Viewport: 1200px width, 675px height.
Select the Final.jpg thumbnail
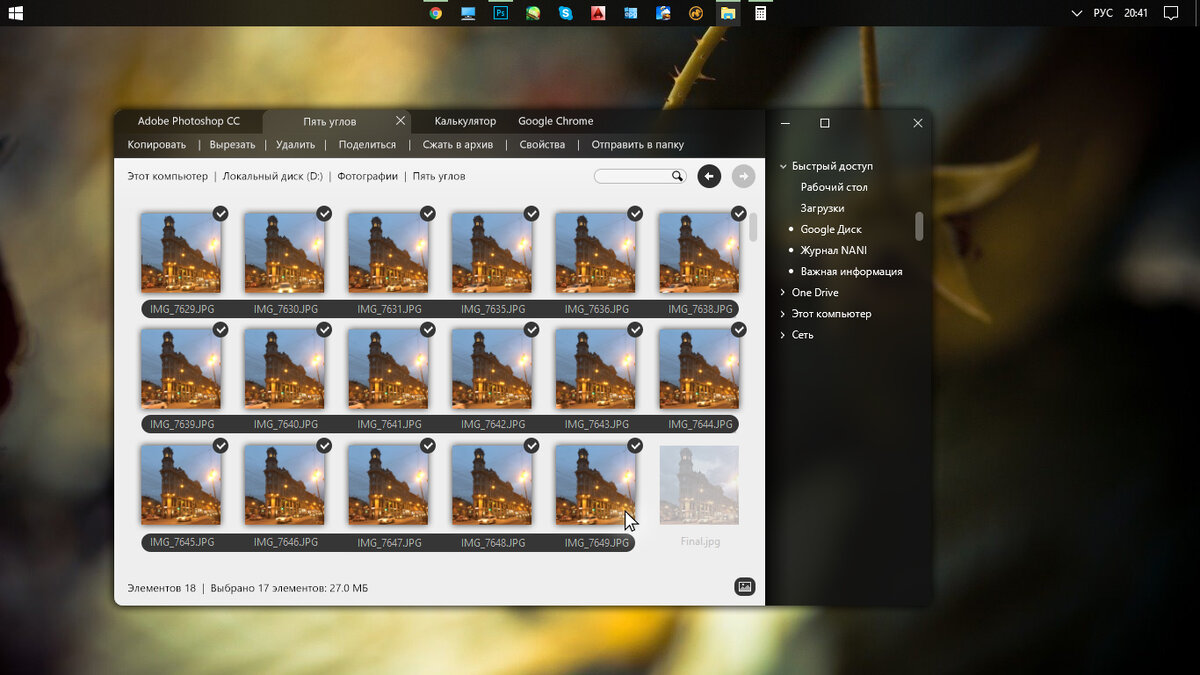click(699, 485)
